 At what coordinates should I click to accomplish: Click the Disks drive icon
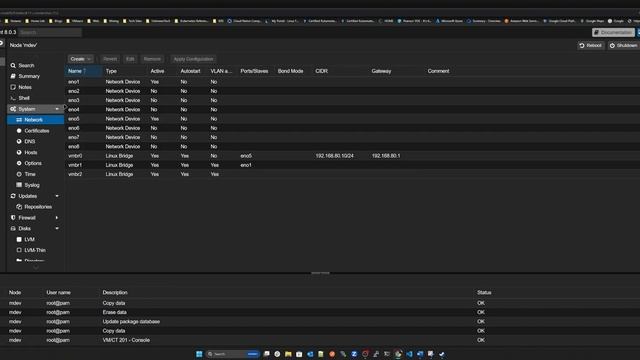tap(13, 229)
